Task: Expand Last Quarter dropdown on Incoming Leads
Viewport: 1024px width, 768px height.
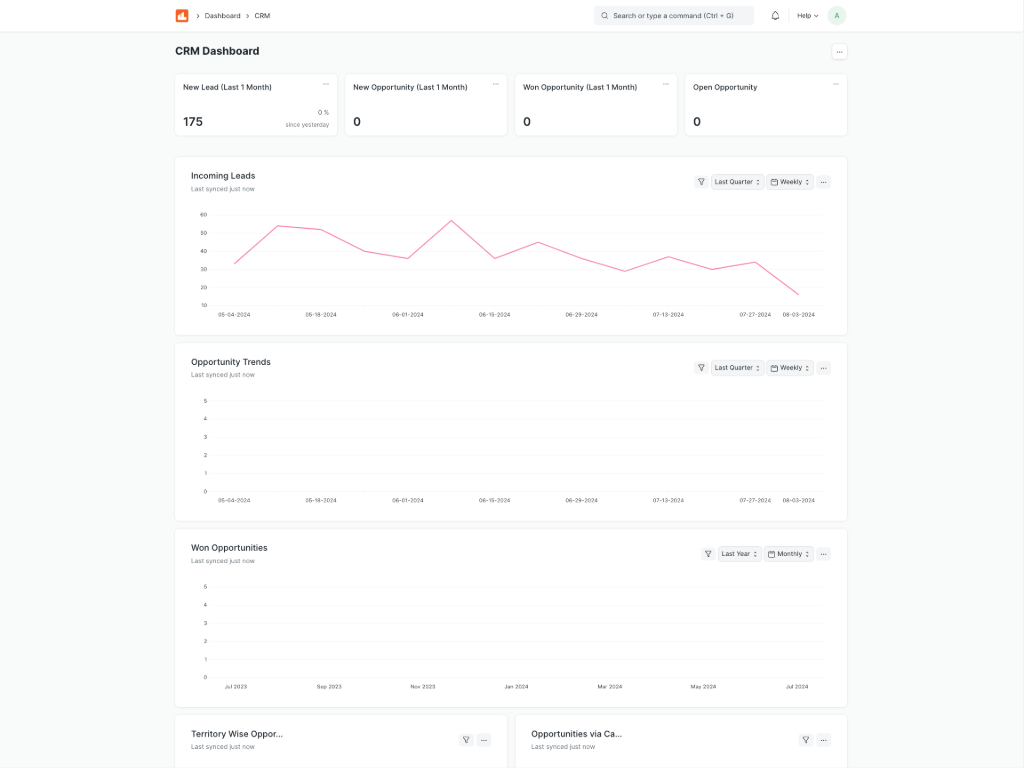Action: click(737, 182)
